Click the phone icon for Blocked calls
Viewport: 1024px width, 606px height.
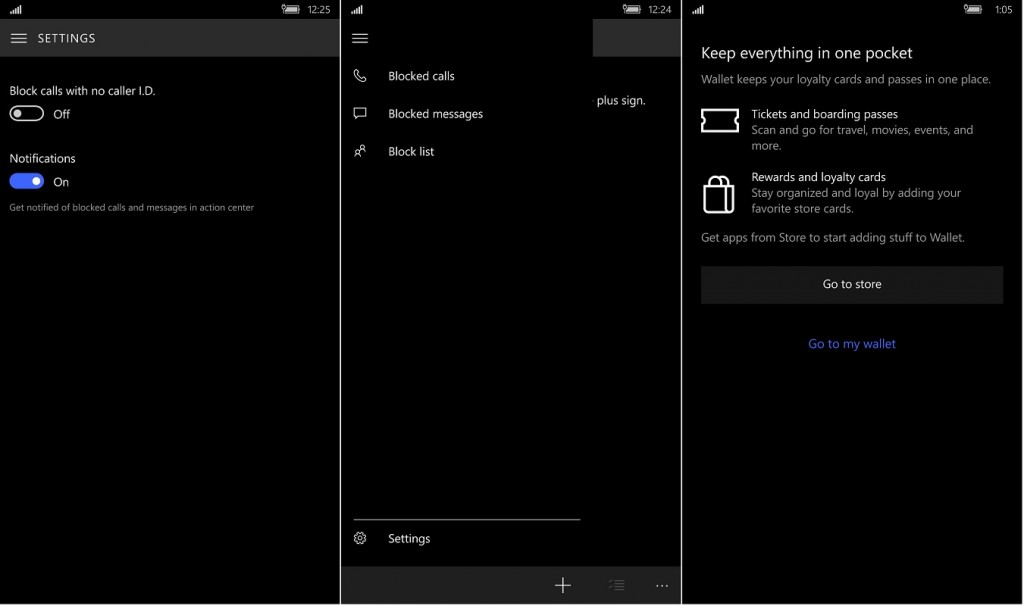click(x=360, y=76)
